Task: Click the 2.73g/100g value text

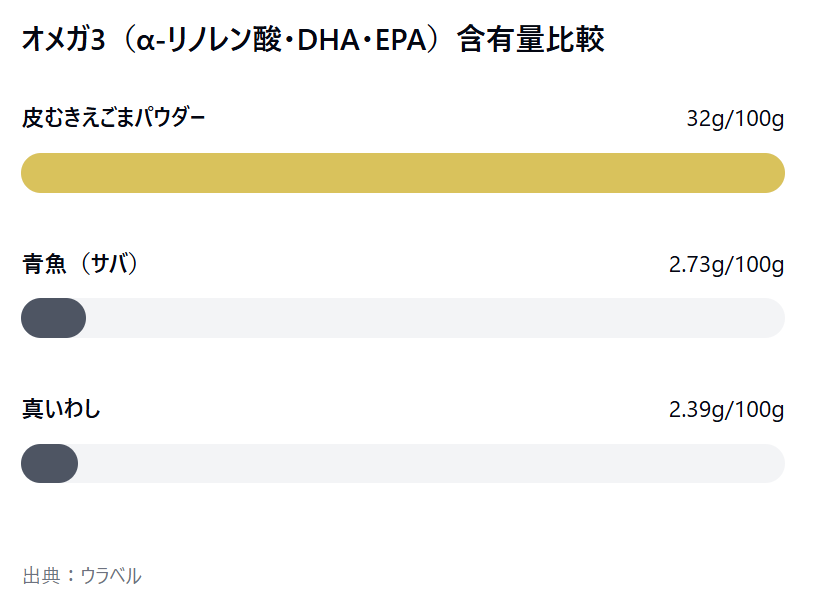Action: [x=726, y=265]
